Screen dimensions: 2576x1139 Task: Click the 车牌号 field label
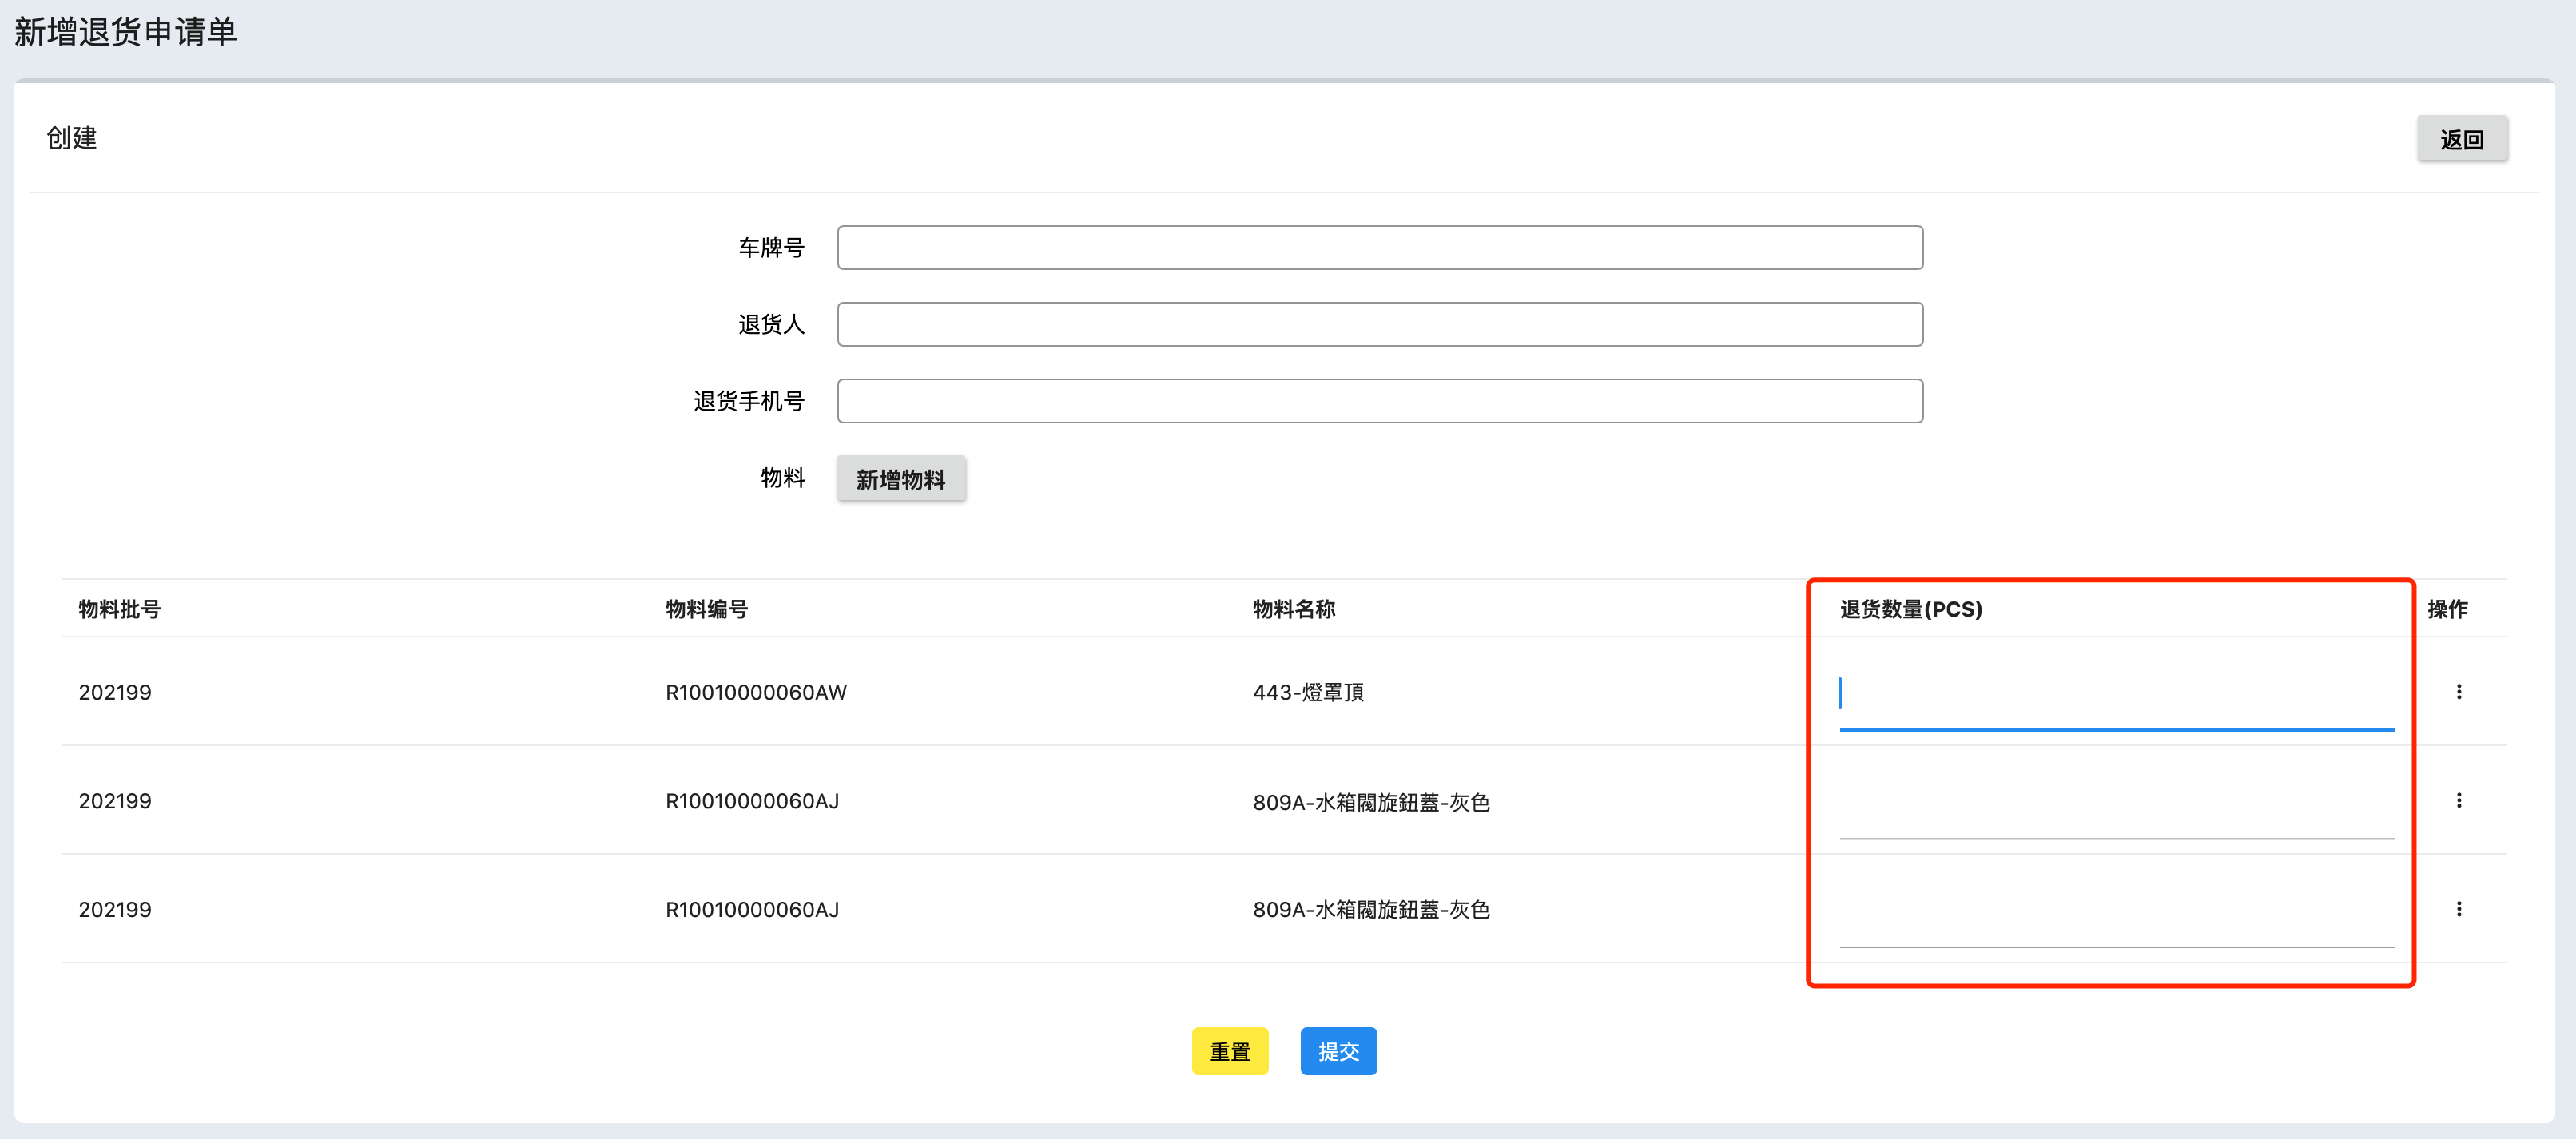(771, 247)
